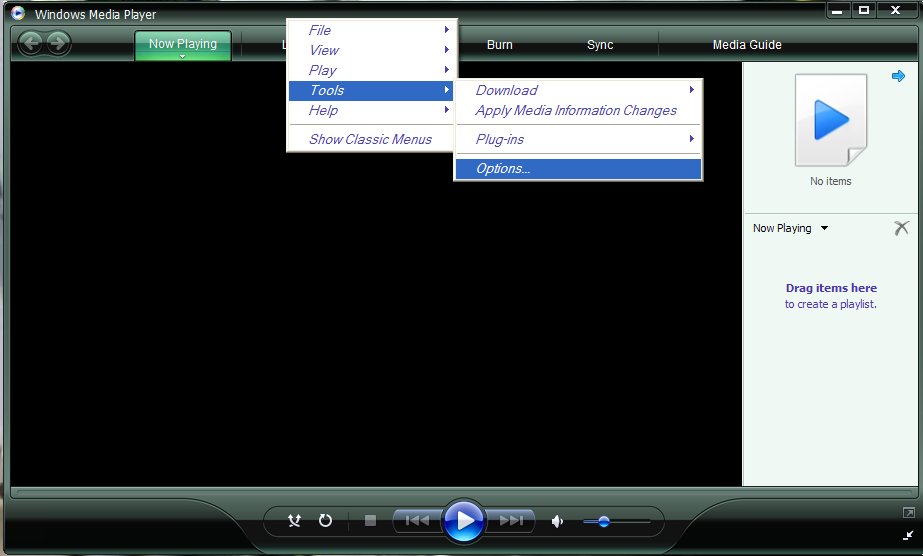Screen dimensions: 923x556
Task: Toggle repeat playback mode
Action: (x=325, y=521)
